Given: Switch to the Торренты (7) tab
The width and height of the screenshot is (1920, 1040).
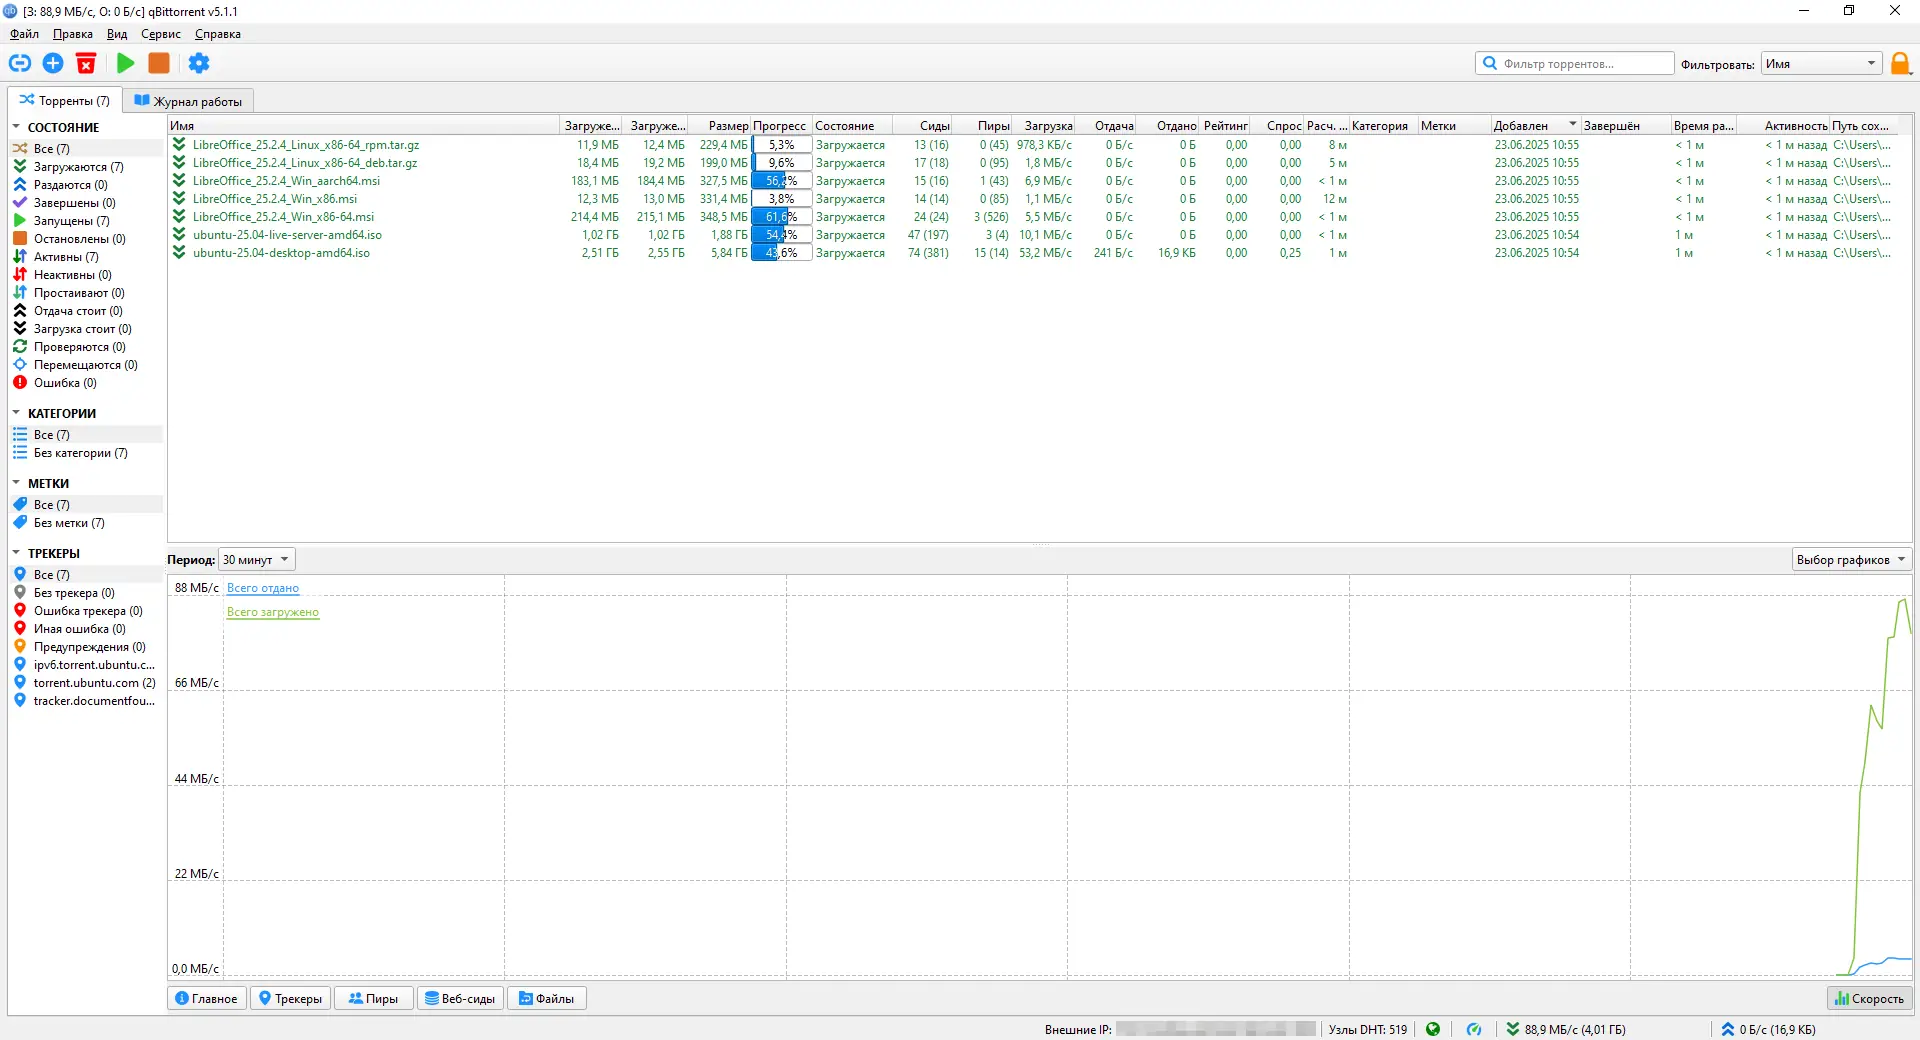Looking at the screenshot, I should 65,101.
